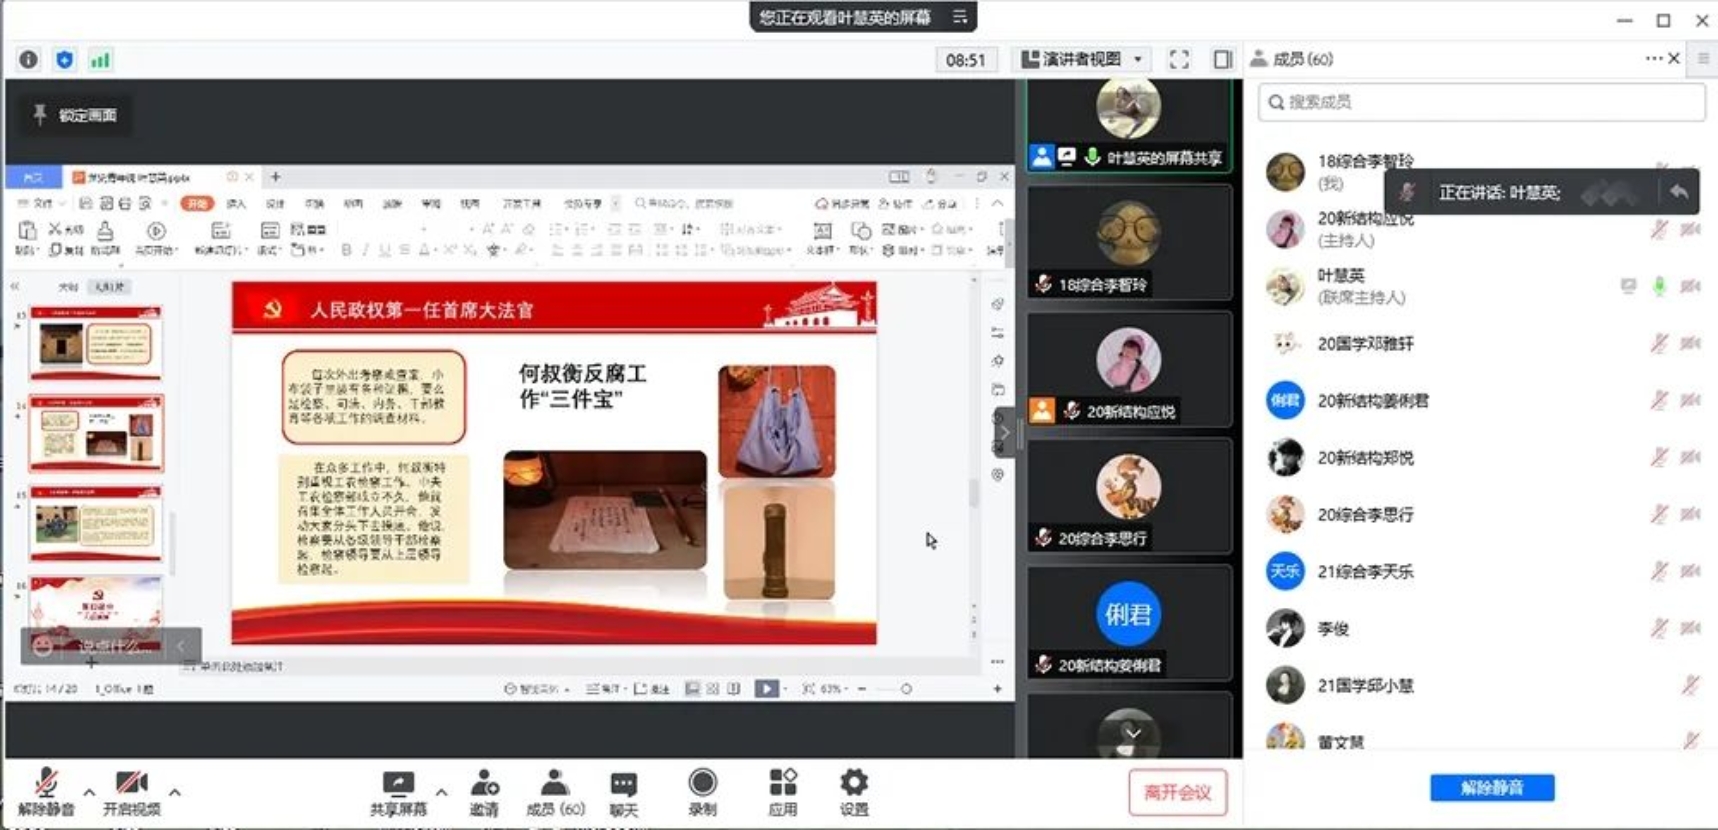Toggle the side panel layout icon
The image size is (1718, 830).
1222,59
